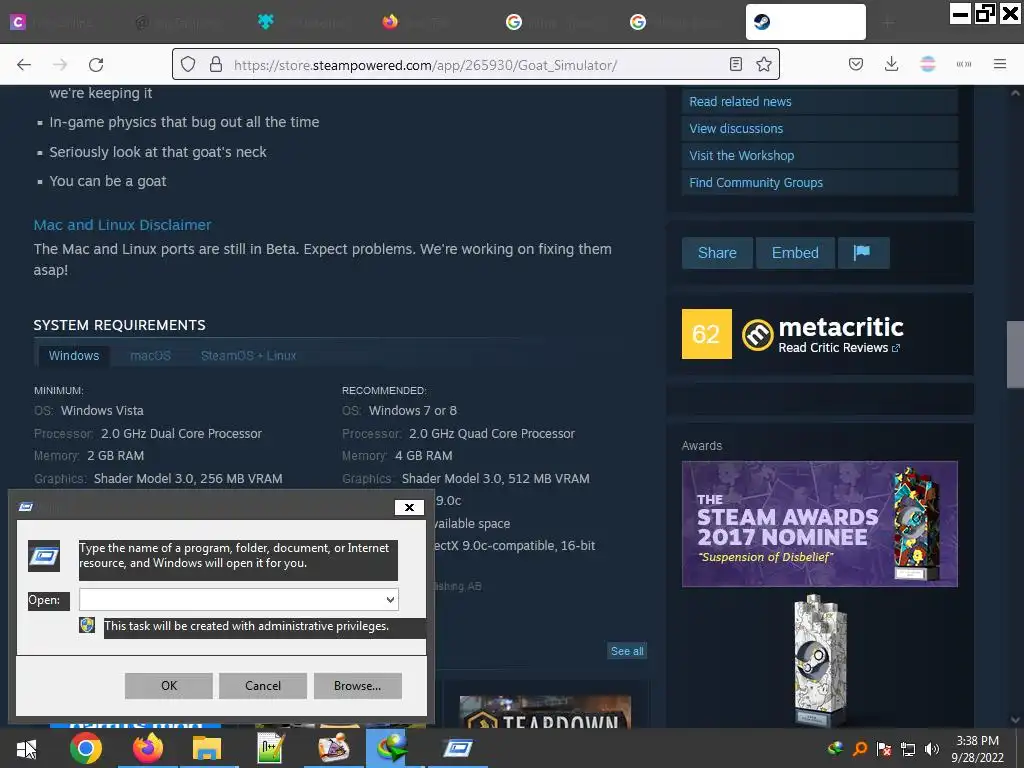Reload the Goat Simulator store page
Screen dimensions: 1024x768
[x=96, y=65]
